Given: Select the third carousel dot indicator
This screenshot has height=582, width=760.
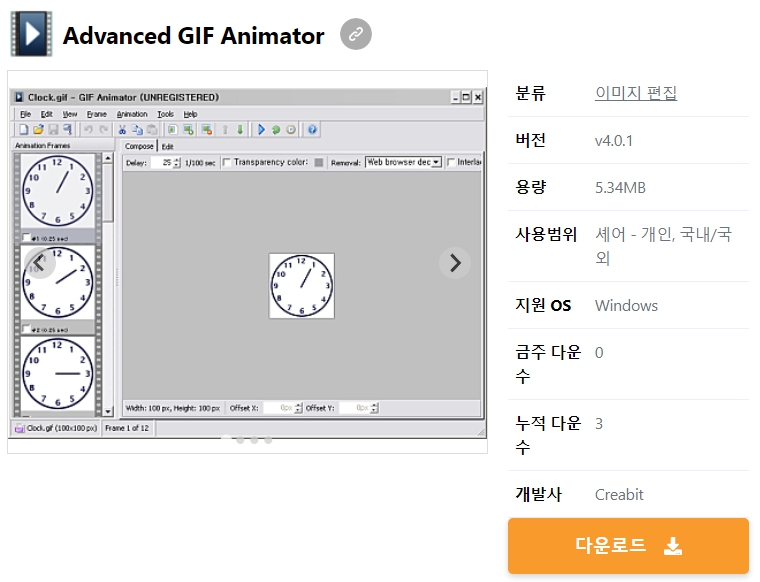Looking at the screenshot, I should coord(254,440).
